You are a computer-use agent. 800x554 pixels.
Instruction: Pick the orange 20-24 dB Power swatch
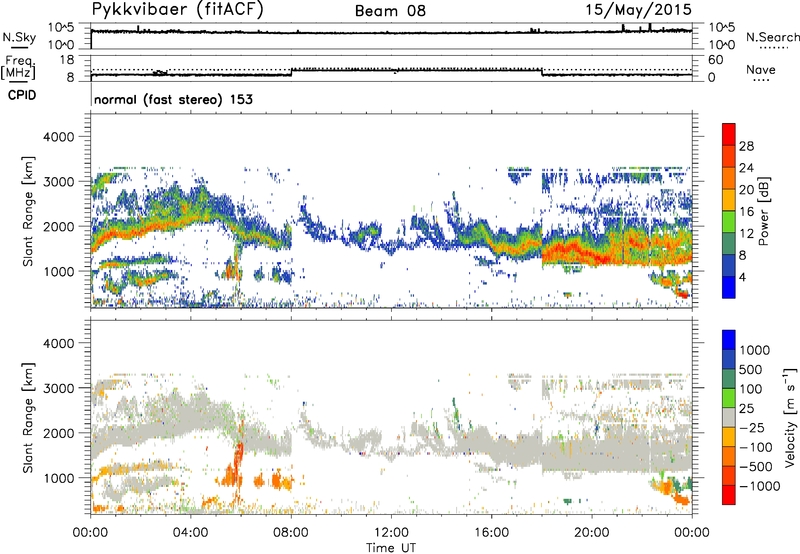pos(729,178)
